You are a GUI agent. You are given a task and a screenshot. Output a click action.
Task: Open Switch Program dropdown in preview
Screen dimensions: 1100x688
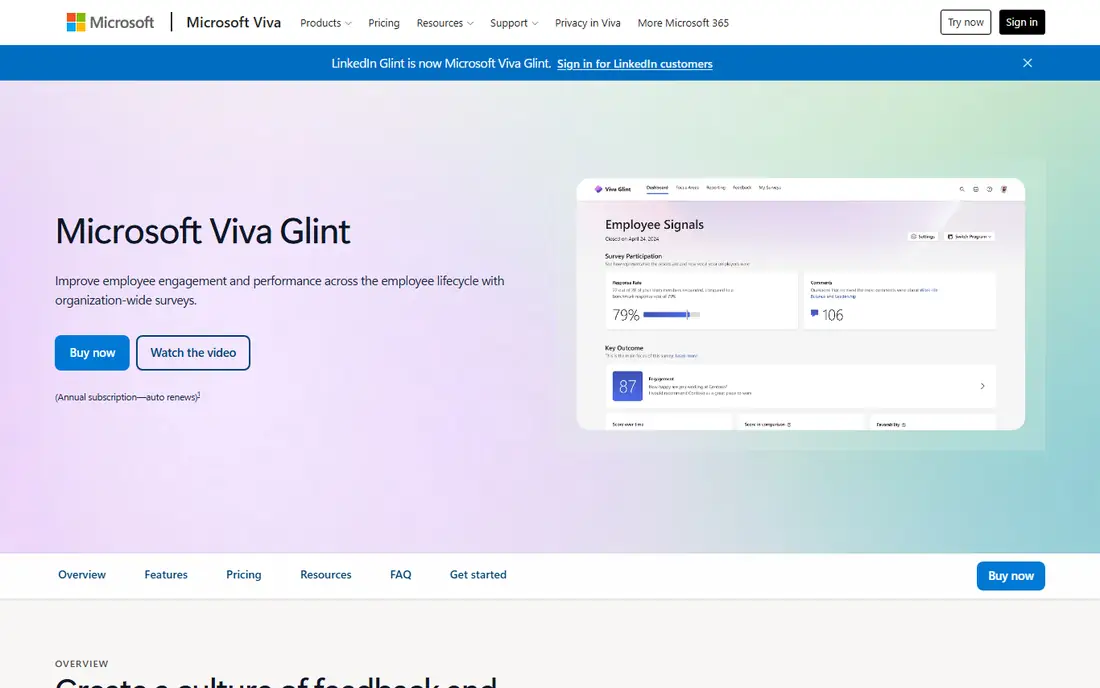[x=969, y=237]
